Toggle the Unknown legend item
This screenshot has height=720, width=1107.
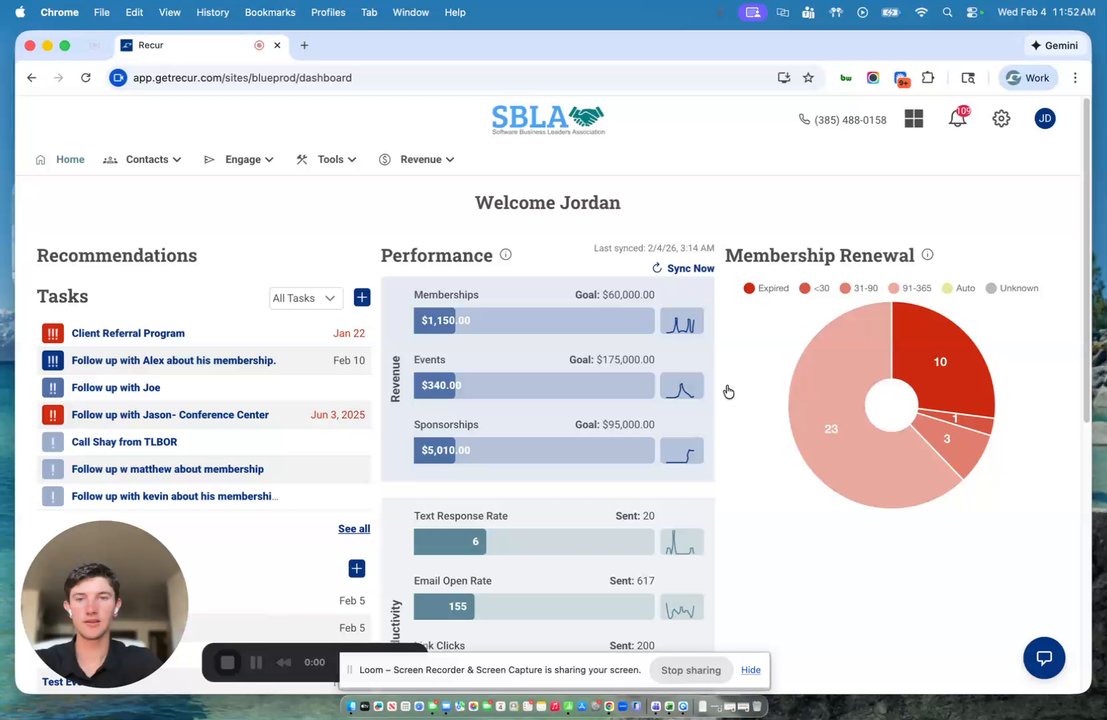click(1012, 288)
